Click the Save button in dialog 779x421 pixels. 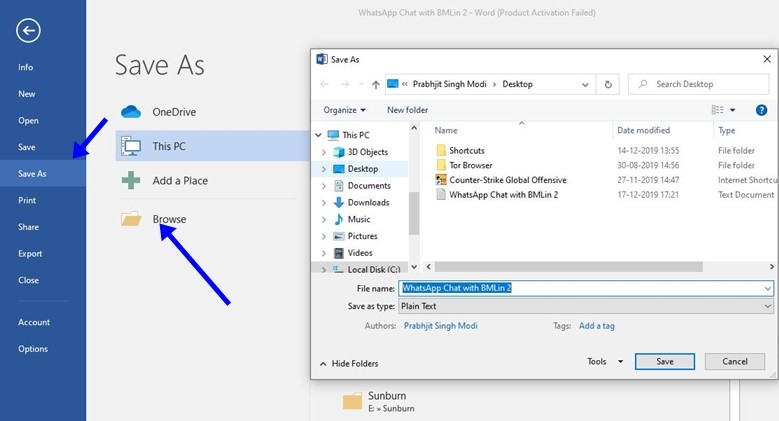665,361
